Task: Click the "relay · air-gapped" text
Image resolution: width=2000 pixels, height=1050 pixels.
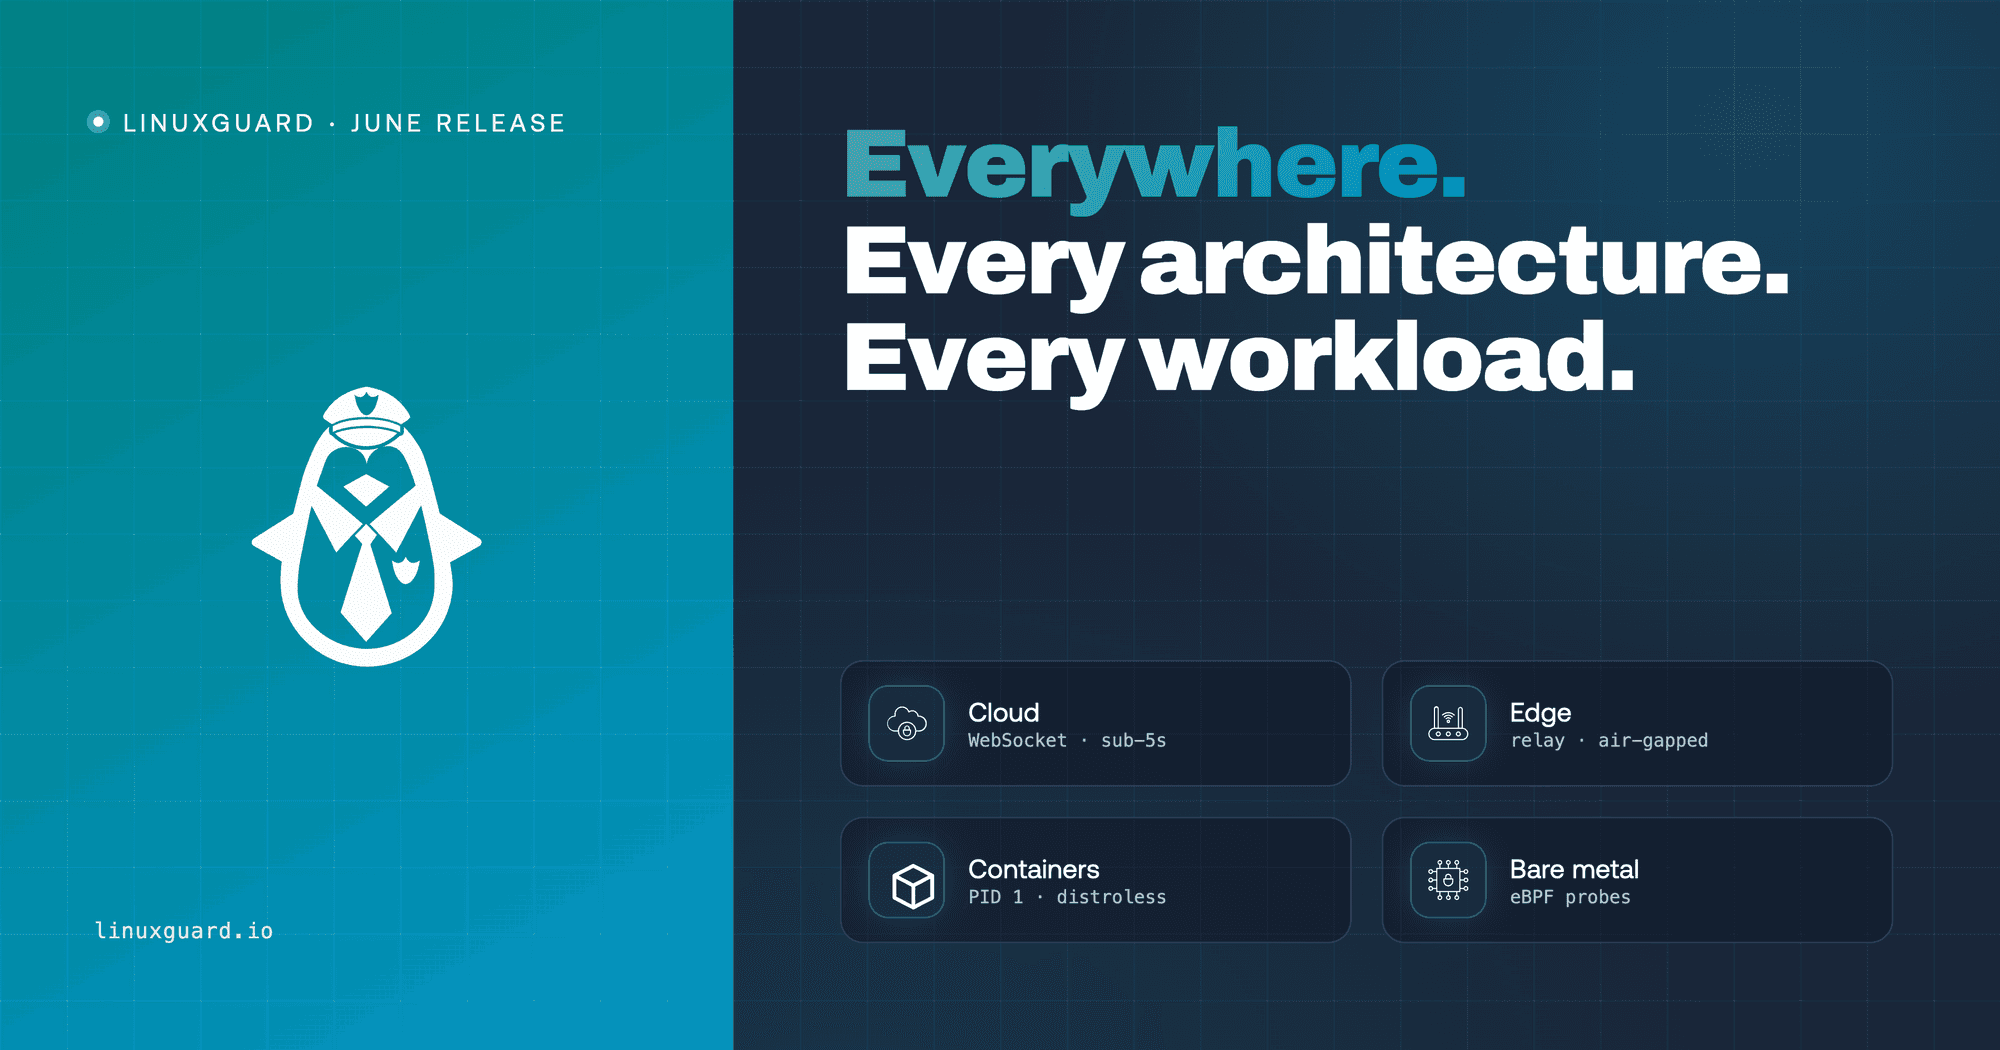Action: [1609, 741]
